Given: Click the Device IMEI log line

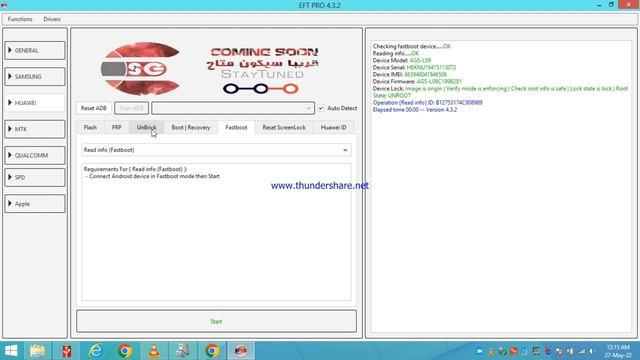Looking at the screenshot, I should 410,74.
